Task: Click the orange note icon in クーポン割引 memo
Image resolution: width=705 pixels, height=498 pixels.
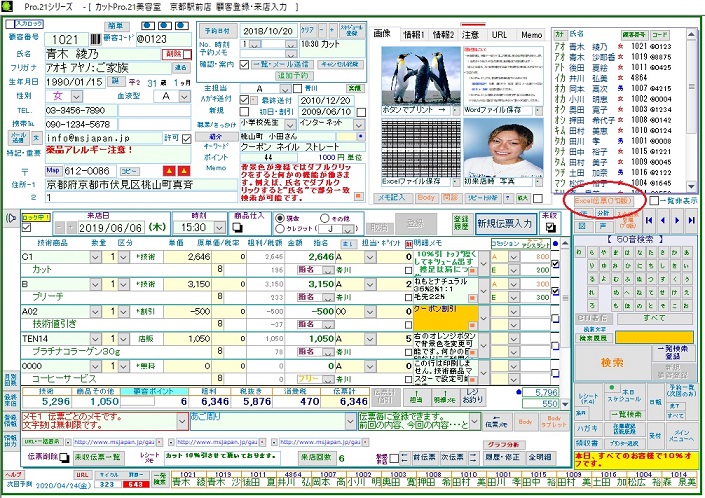Action: point(472,326)
